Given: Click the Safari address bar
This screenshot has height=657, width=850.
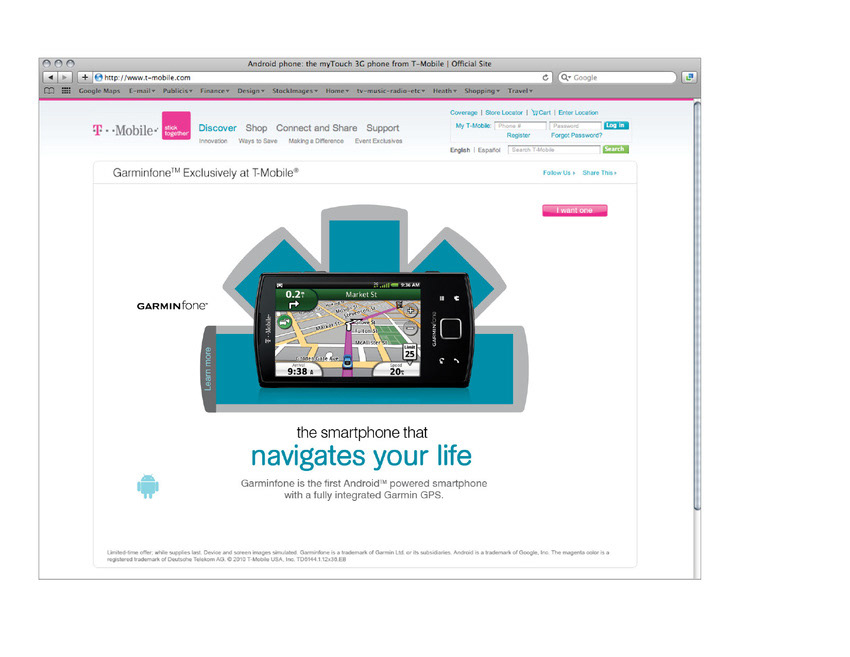Looking at the screenshot, I should tap(323, 78).
